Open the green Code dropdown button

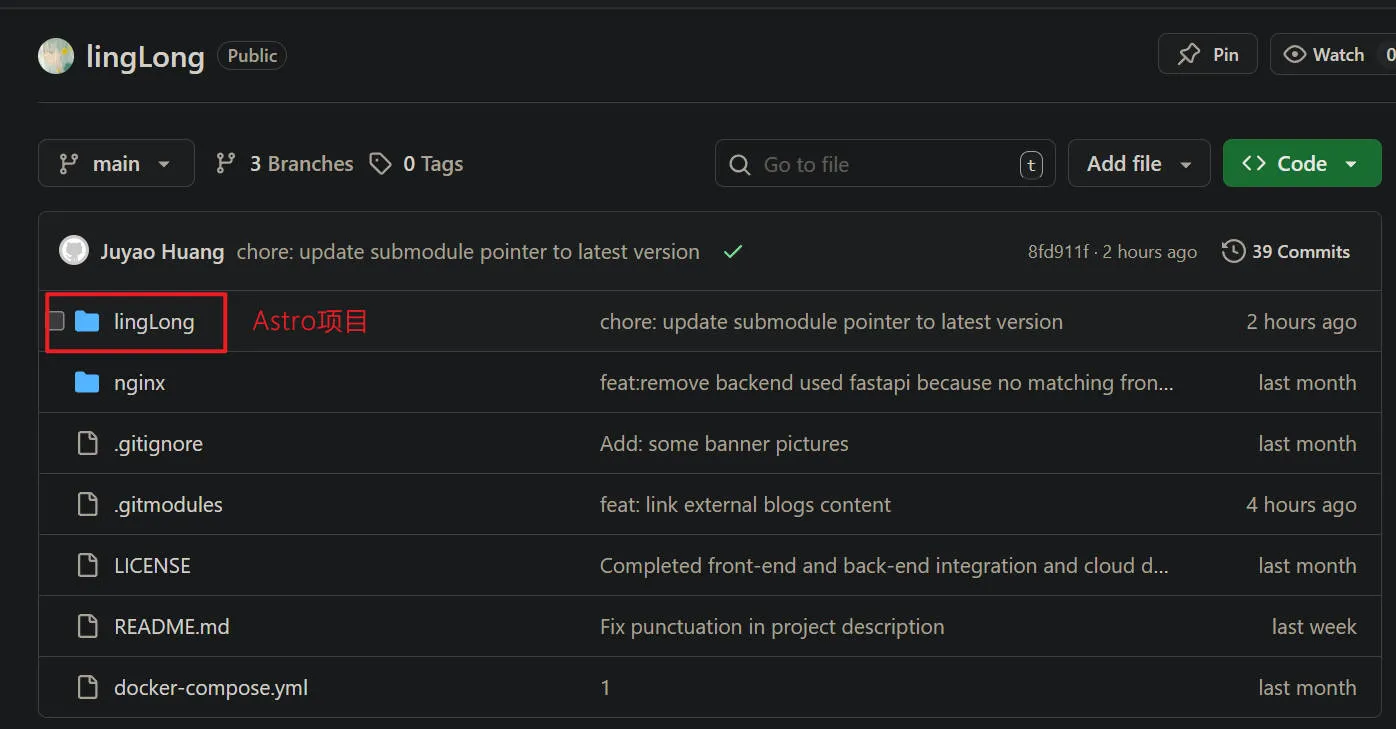click(x=1301, y=164)
